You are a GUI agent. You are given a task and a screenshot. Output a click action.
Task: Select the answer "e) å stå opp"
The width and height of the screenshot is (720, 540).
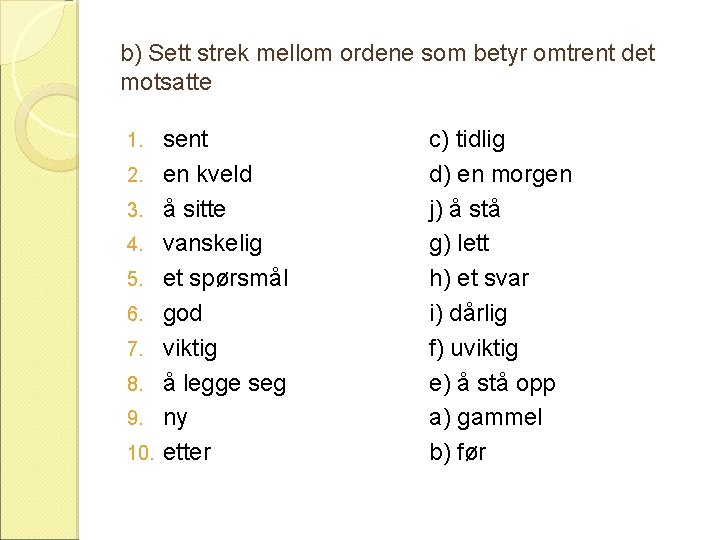click(492, 383)
